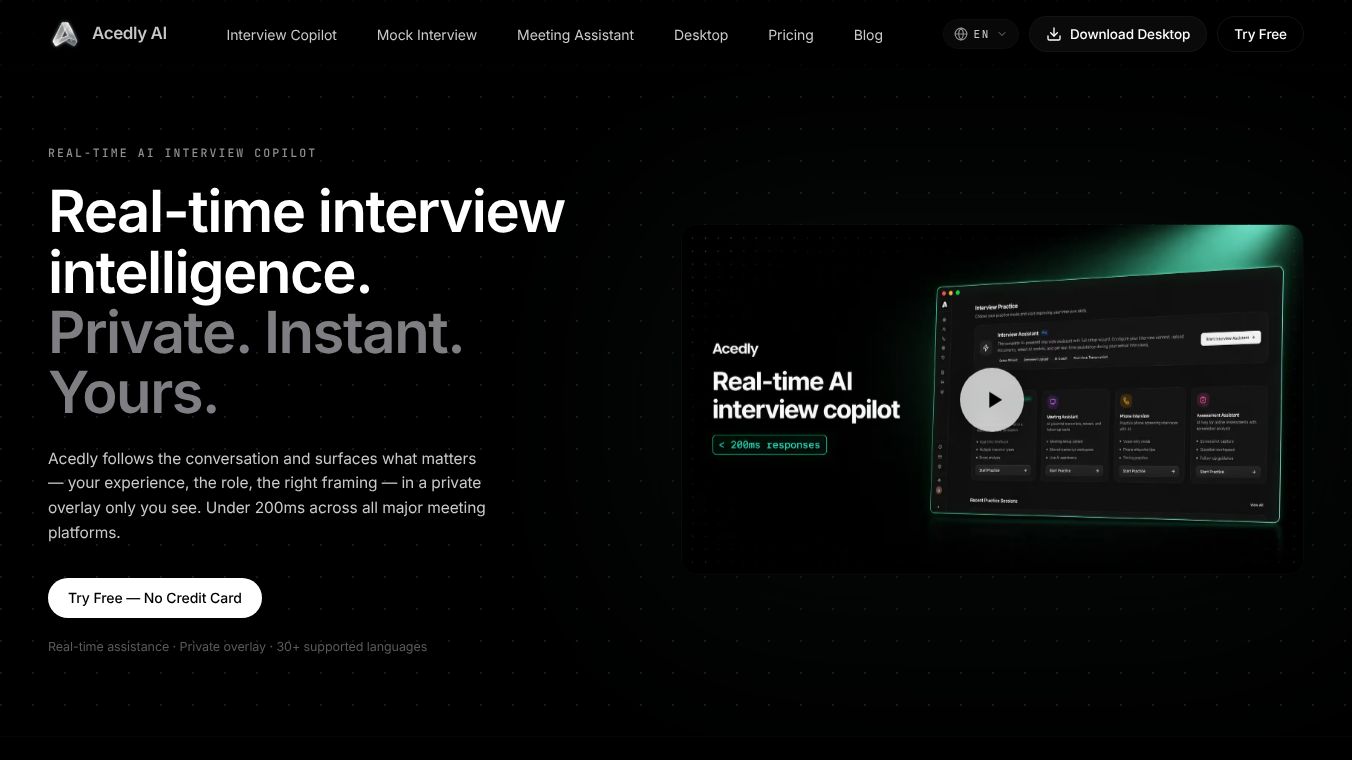Open the Interview Copilot menu item
The height and width of the screenshot is (760, 1352).
point(281,35)
